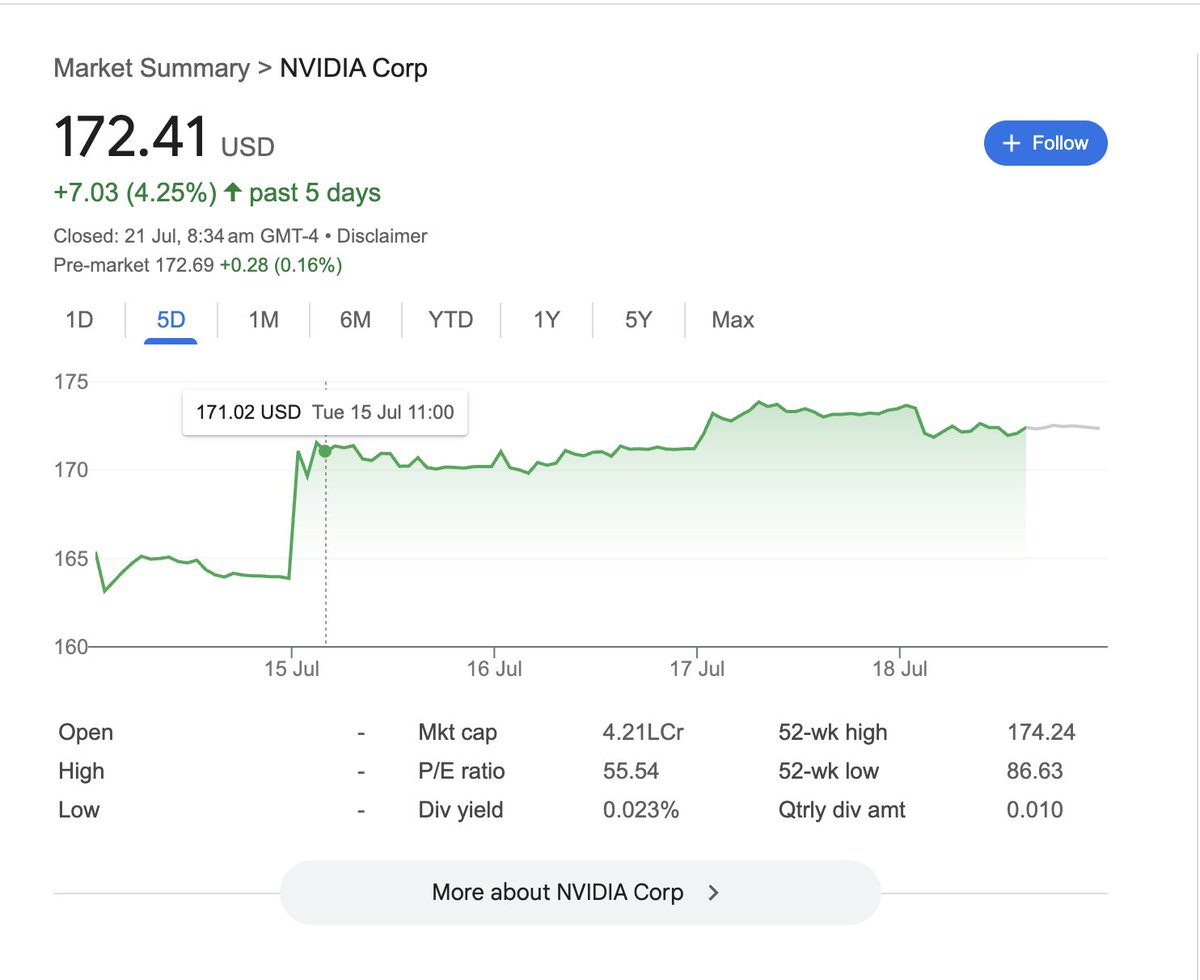Click the 172.41 price value
The image size is (1200, 980).
[x=131, y=137]
